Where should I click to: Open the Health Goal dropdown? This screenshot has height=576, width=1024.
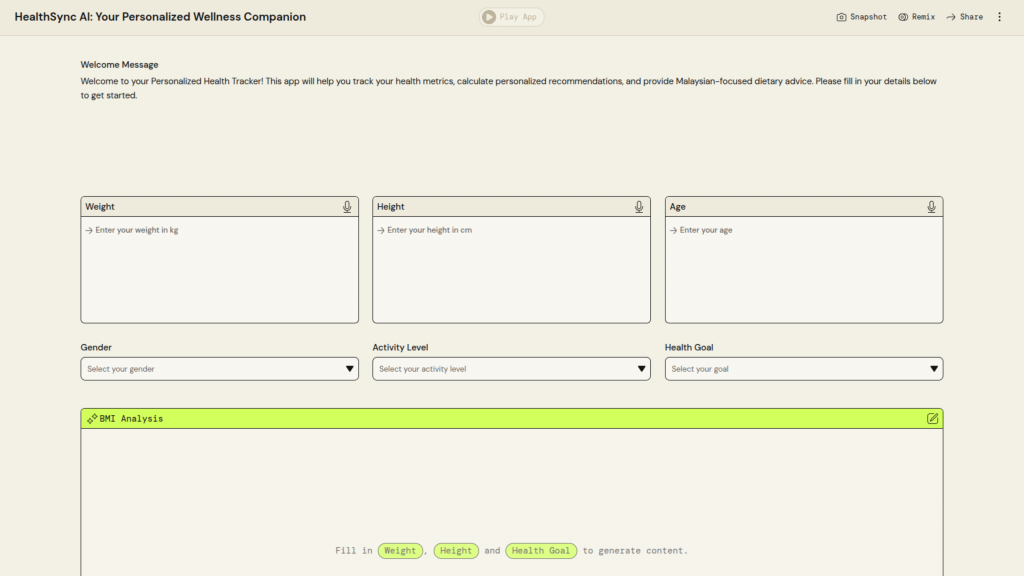(x=803, y=369)
